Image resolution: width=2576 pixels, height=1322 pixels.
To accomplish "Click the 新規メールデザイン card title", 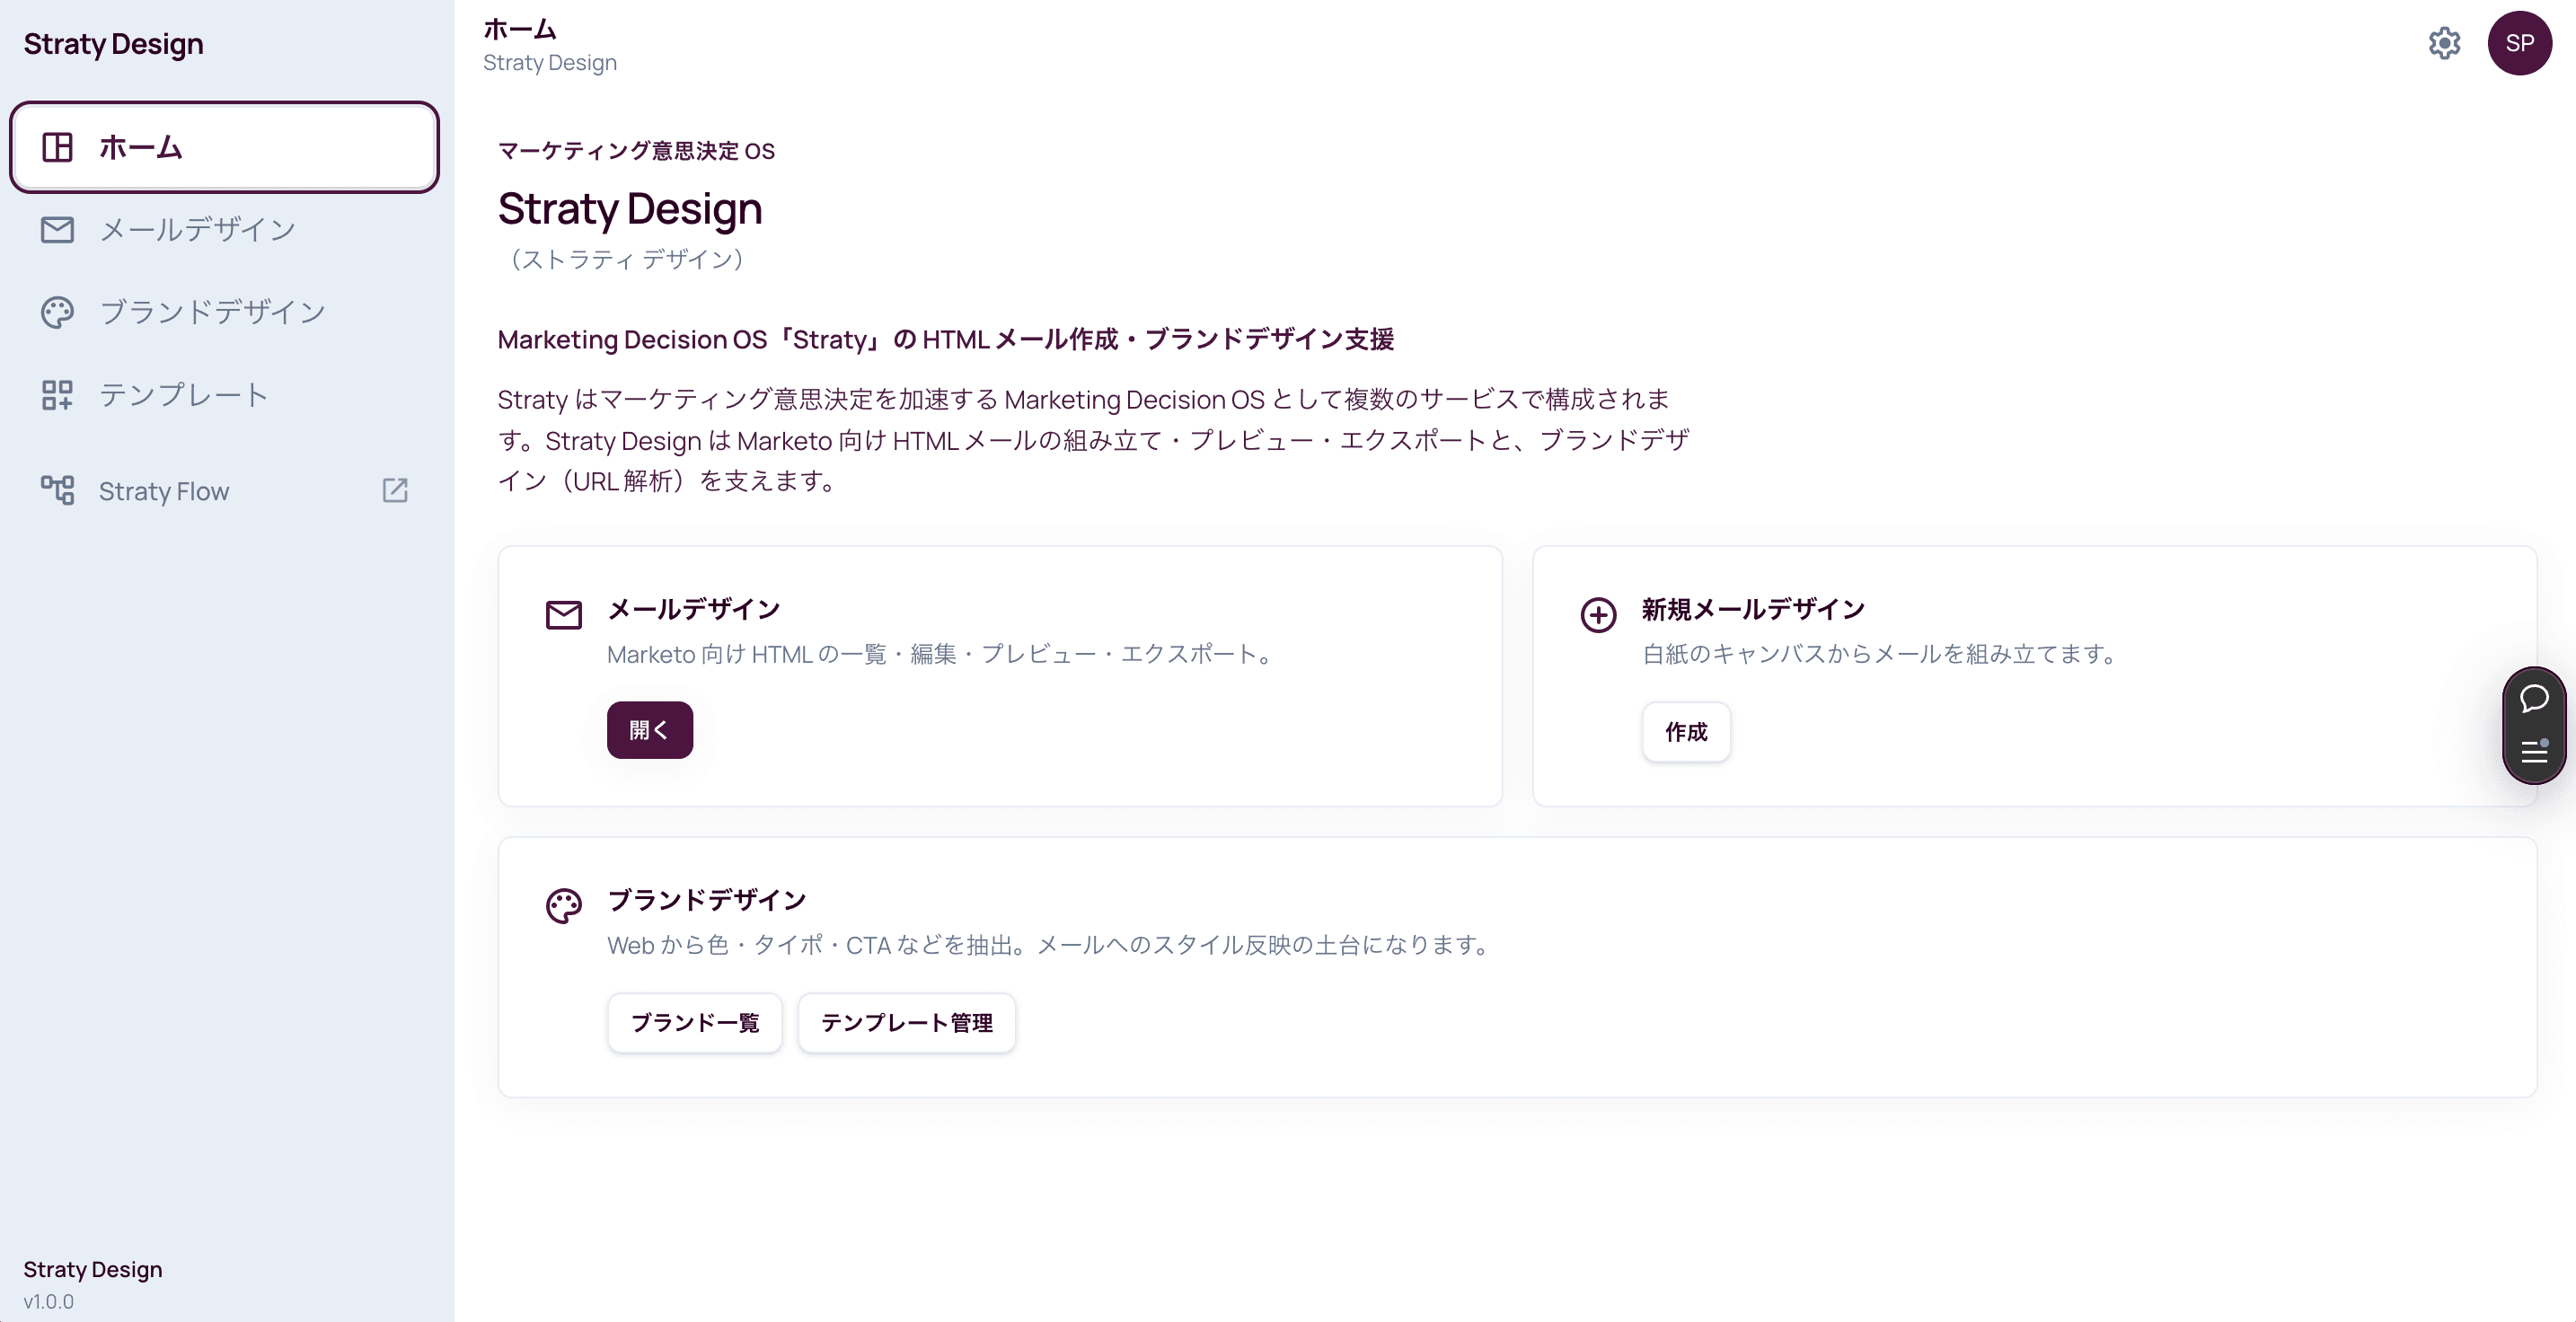I will click(1753, 608).
